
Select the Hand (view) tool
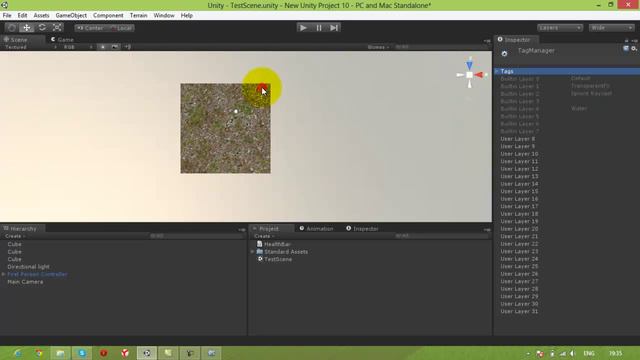pos(12,28)
